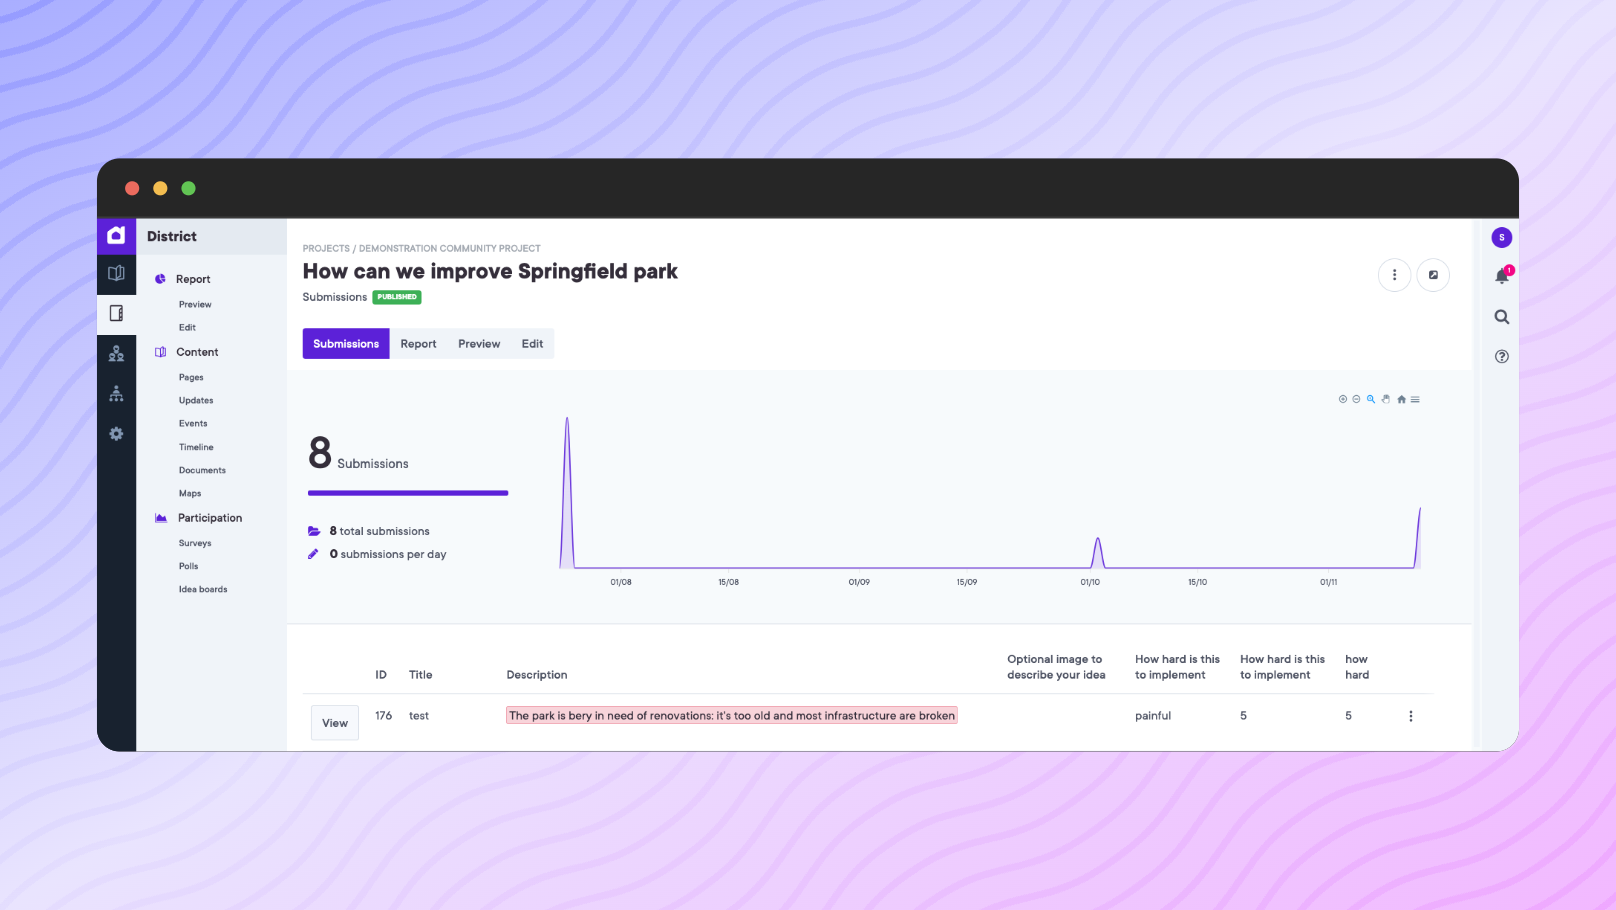Switch to the Edit tab
This screenshot has height=910, width=1616.
tap(532, 344)
